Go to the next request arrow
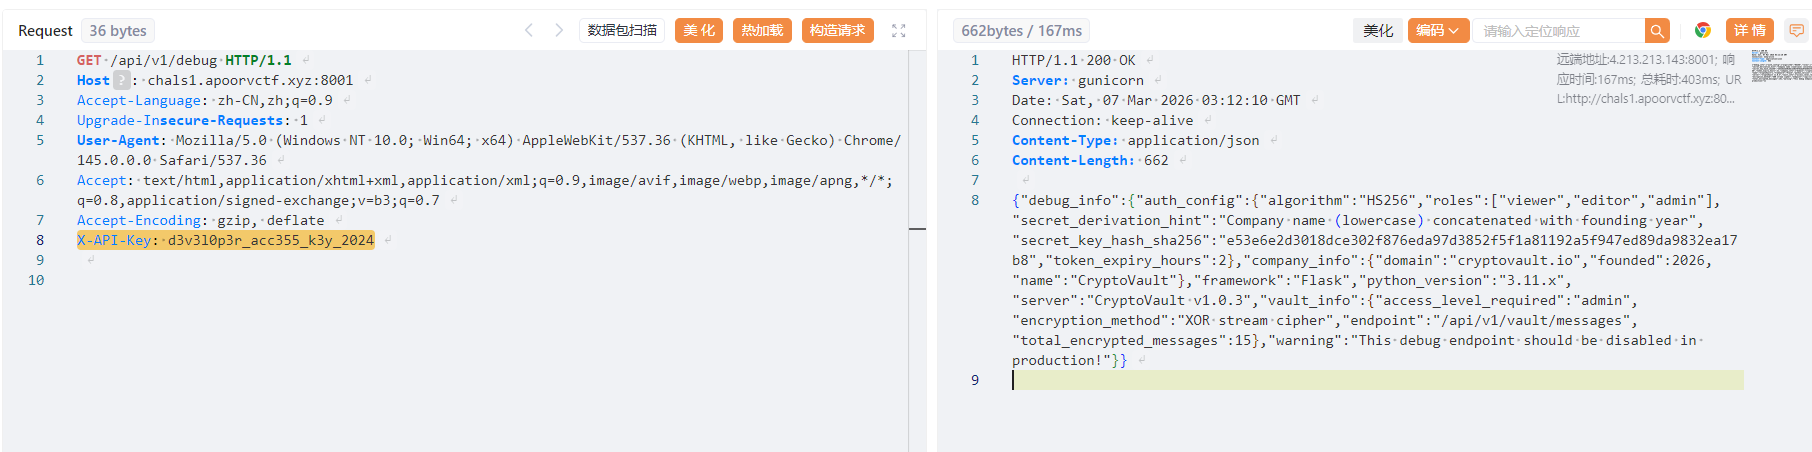This screenshot has height=452, width=1812. 559,31
